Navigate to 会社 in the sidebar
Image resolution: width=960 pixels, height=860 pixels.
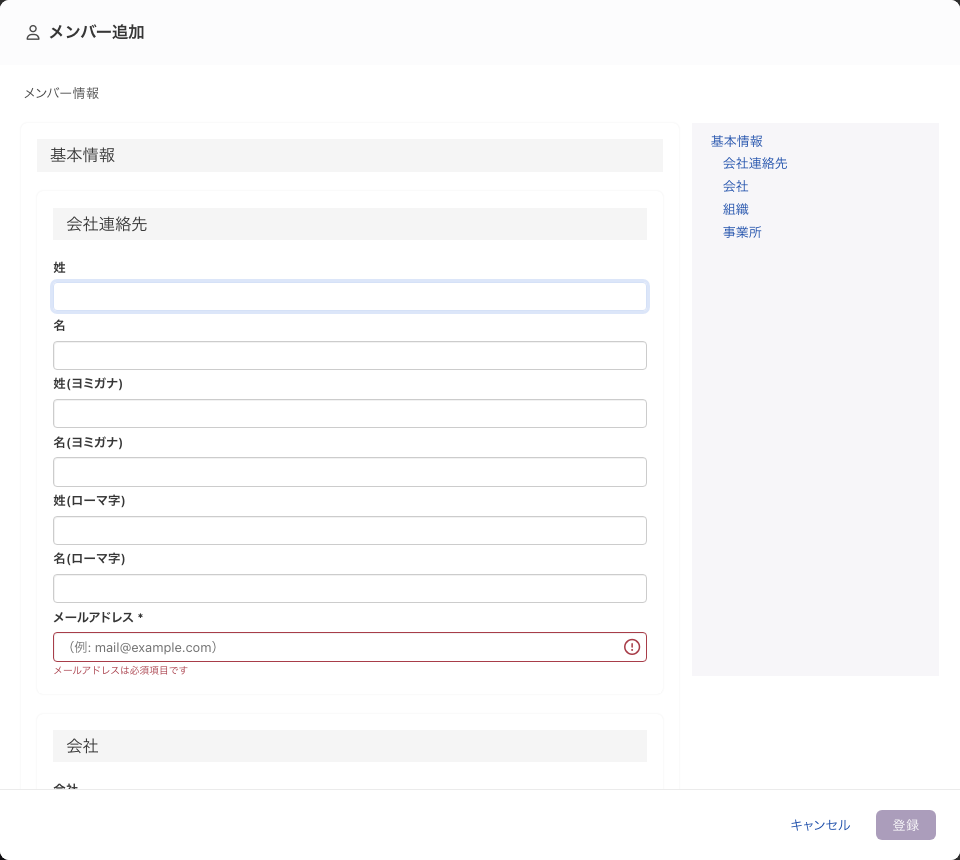point(735,186)
